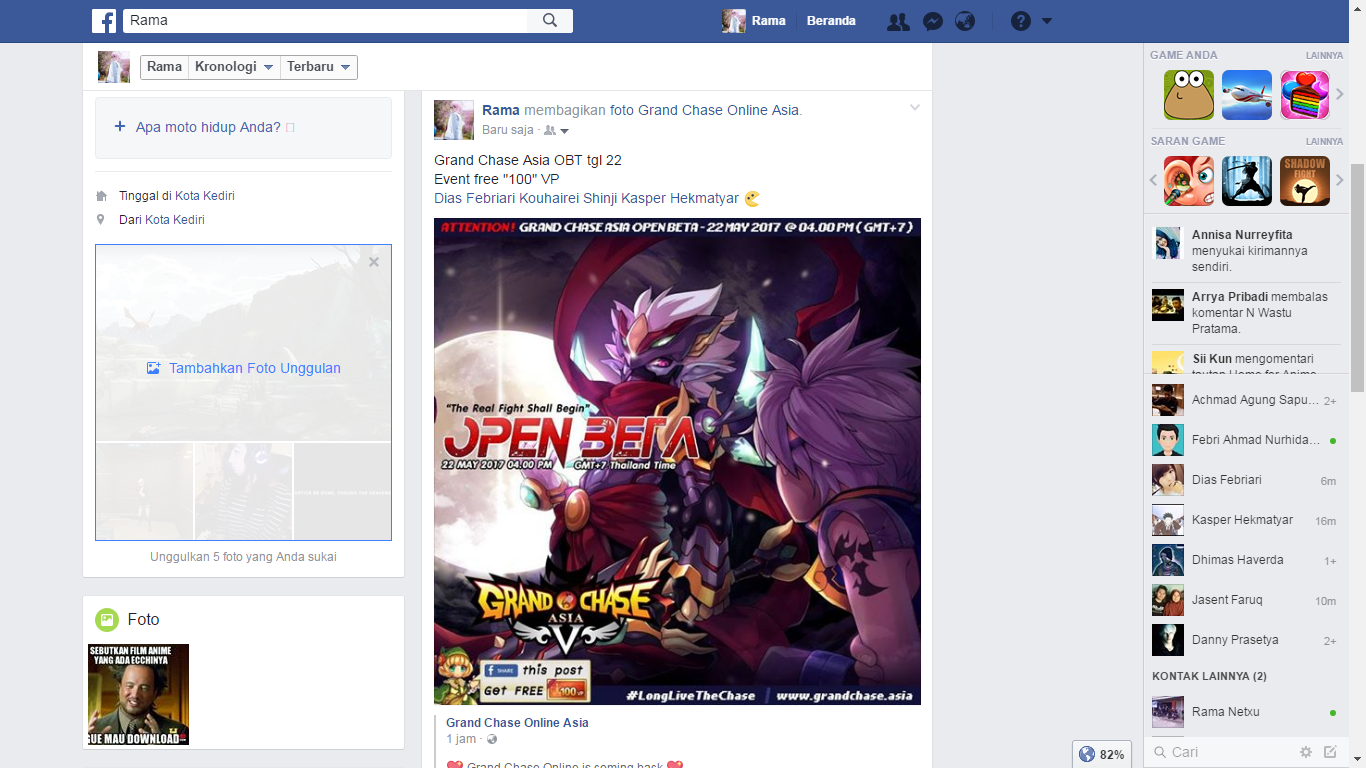Click the plus icon beside Apa moto hidup

(120, 127)
